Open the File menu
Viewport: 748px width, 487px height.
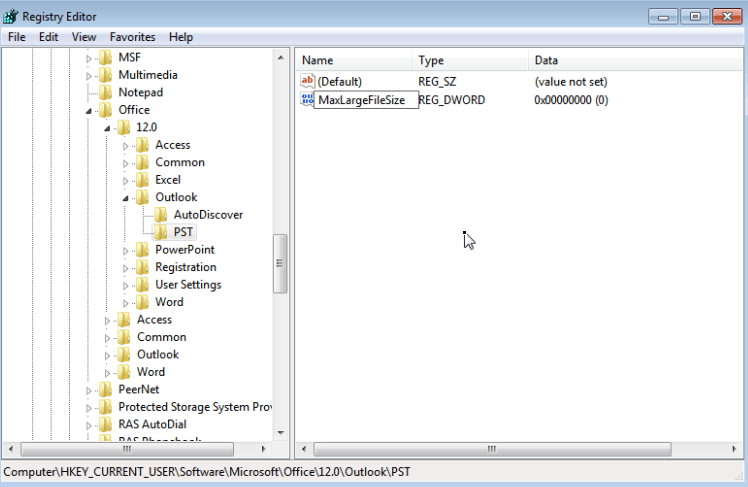17,37
